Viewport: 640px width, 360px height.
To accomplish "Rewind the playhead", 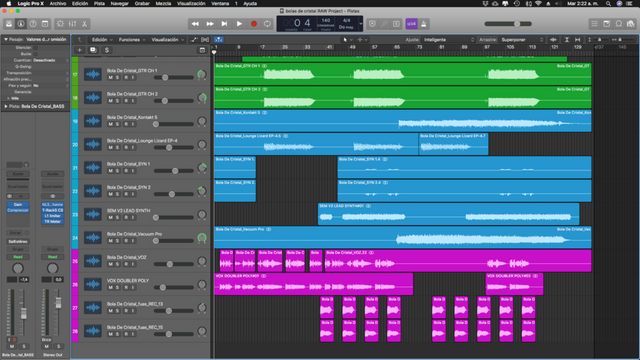I will (195, 24).
